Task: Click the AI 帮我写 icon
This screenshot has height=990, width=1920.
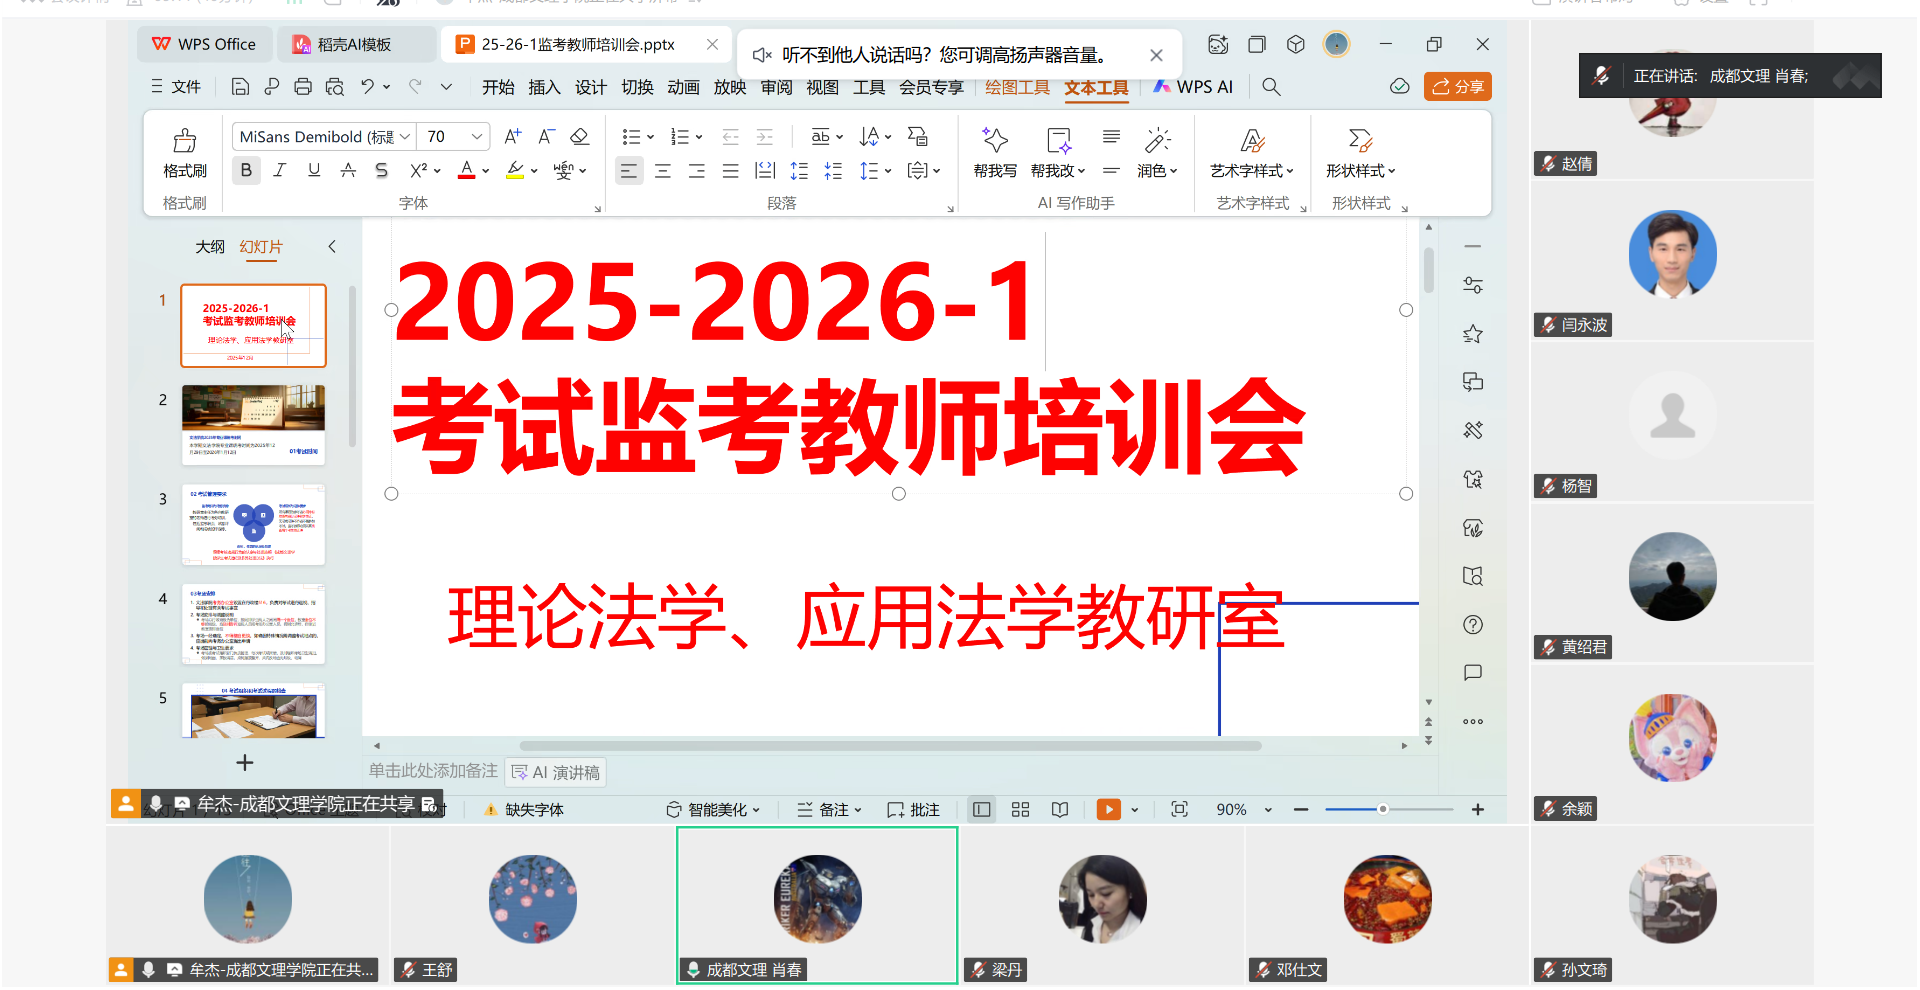Action: pyautogui.click(x=994, y=141)
